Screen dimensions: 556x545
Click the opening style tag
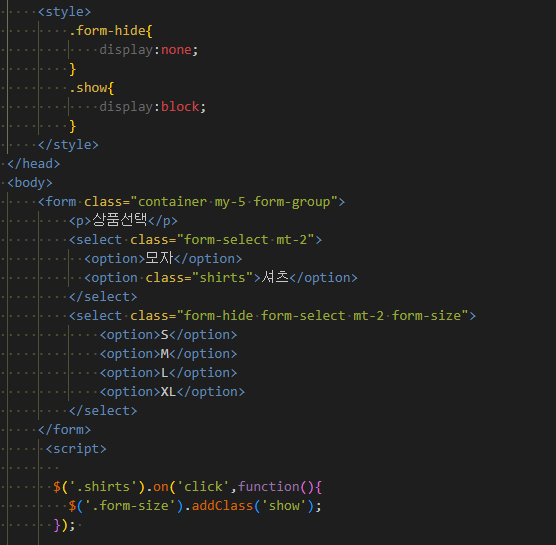click(65, 12)
